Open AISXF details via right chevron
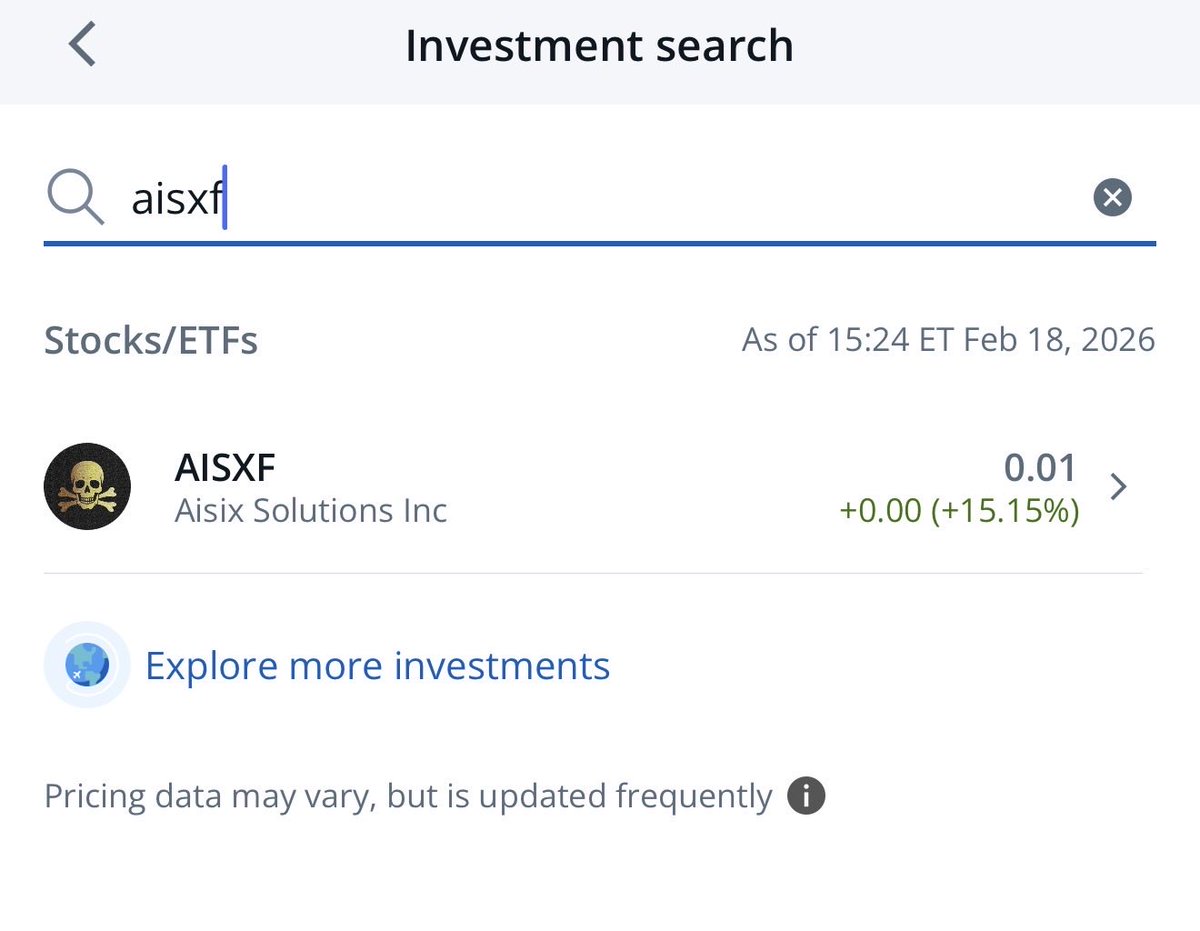The width and height of the screenshot is (1200, 931). pyautogui.click(x=1119, y=487)
